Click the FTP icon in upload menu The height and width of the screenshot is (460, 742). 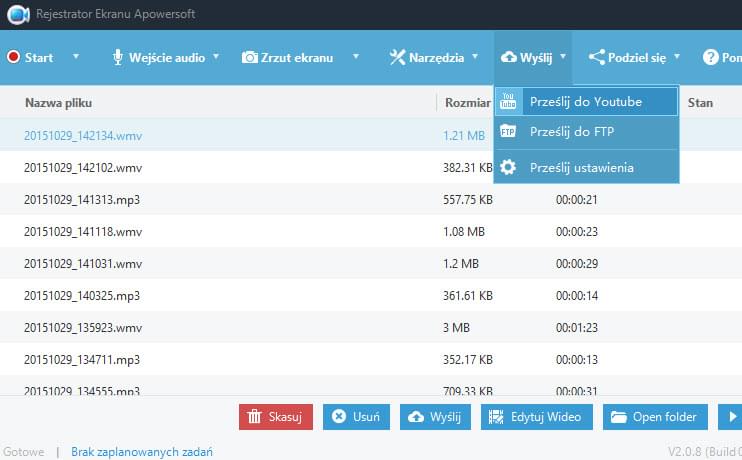click(x=508, y=132)
